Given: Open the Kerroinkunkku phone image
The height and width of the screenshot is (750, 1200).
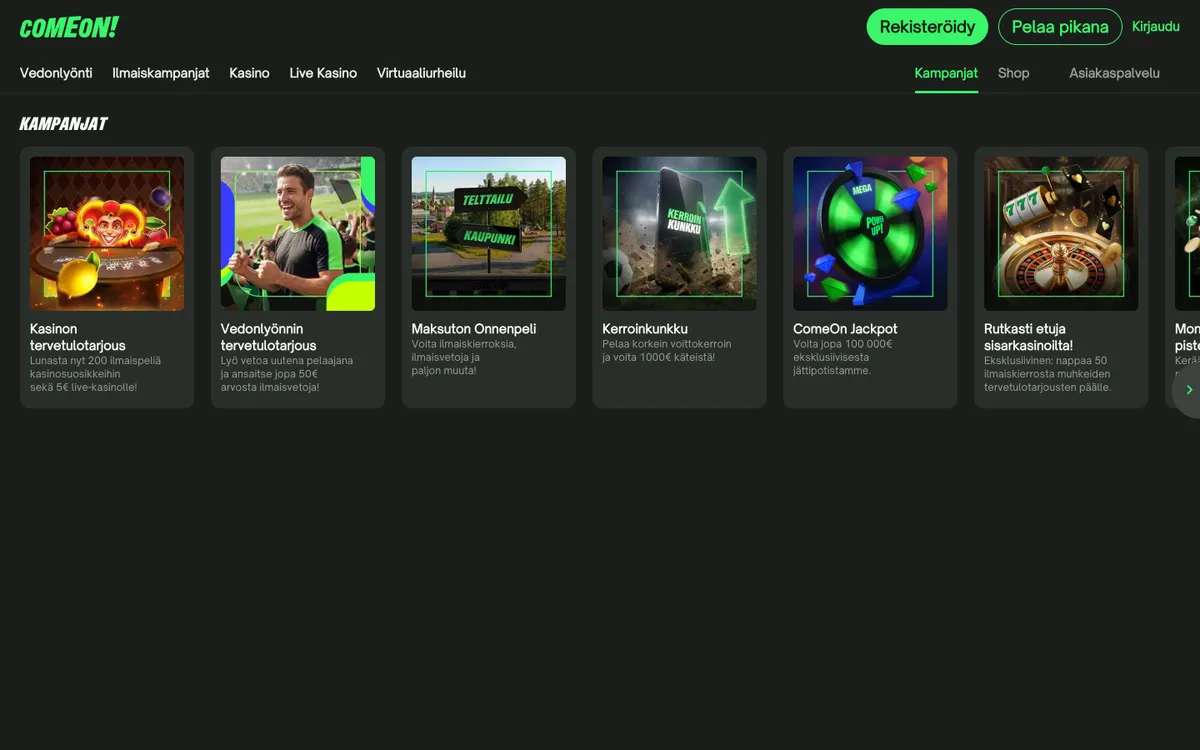Looking at the screenshot, I should click(680, 234).
